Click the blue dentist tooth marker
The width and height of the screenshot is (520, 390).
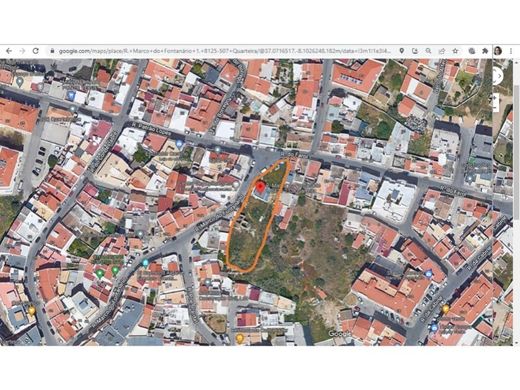71,96
